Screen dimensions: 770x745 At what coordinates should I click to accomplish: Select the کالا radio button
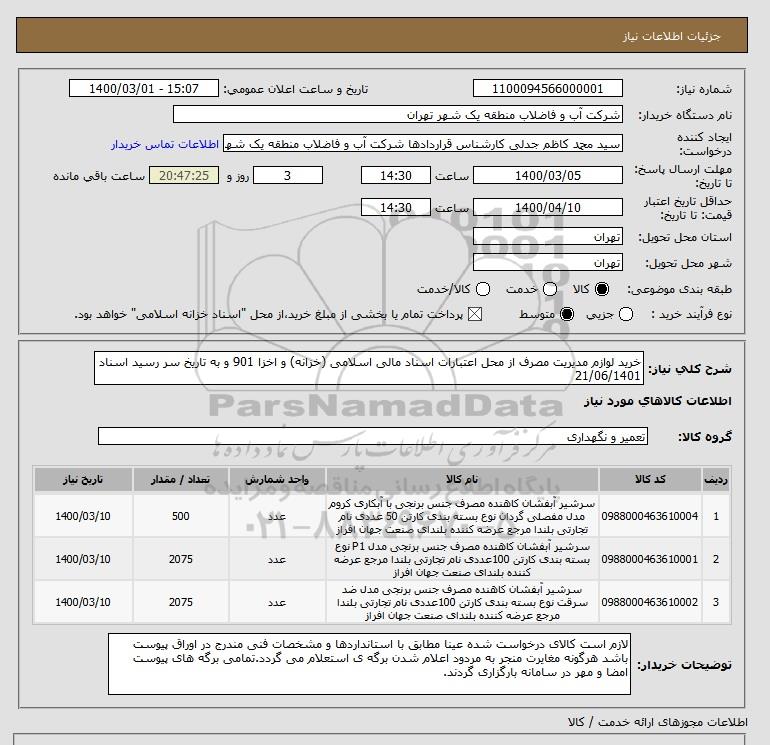(x=602, y=289)
